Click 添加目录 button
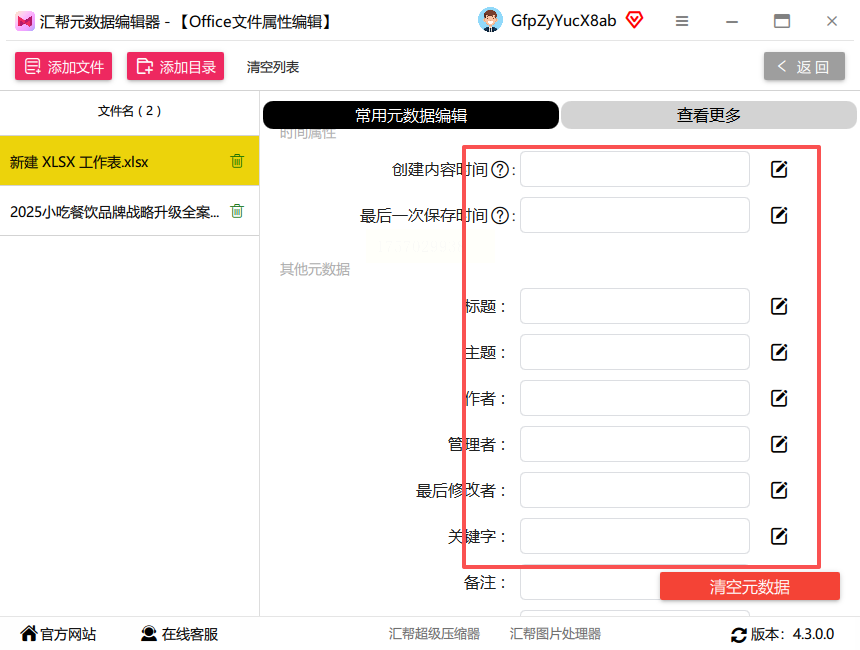860x650 pixels. click(x=176, y=66)
